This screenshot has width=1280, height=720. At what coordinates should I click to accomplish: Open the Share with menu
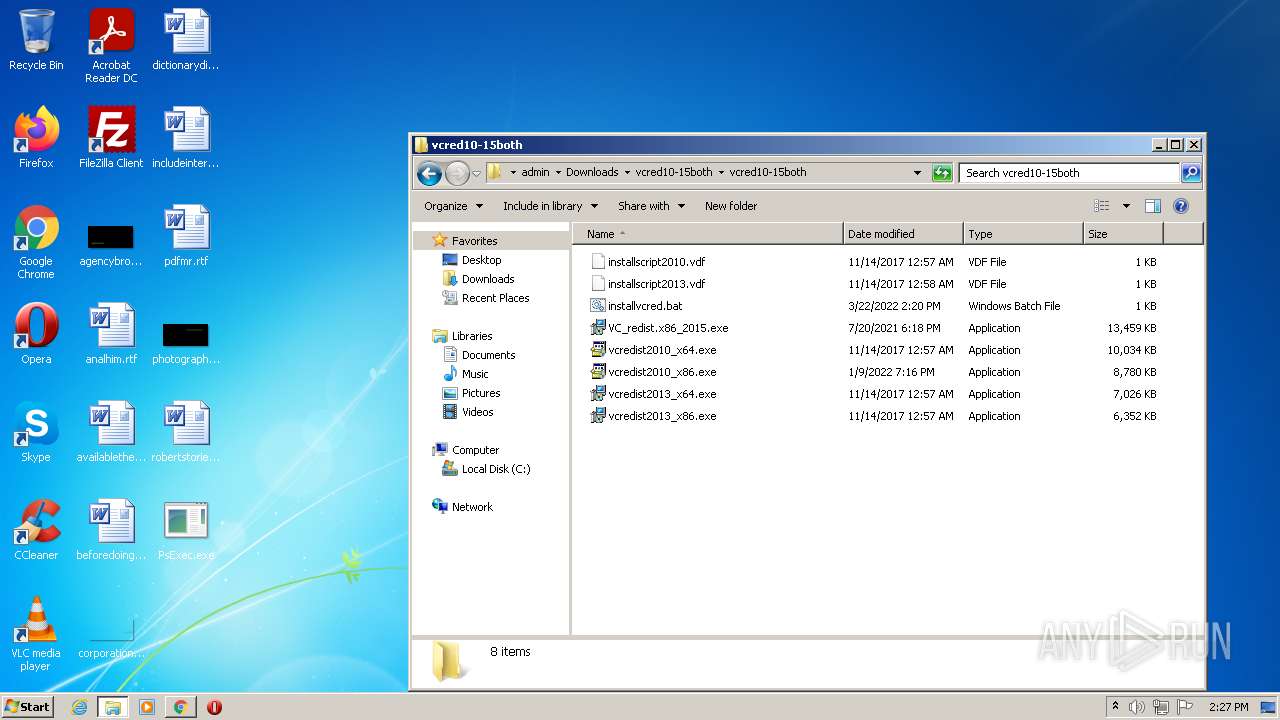651,206
